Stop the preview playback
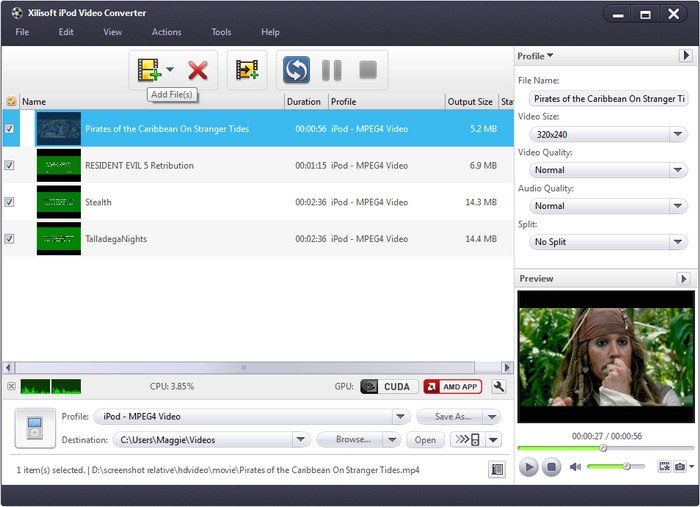The image size is (700, 507). pos(551,467)
